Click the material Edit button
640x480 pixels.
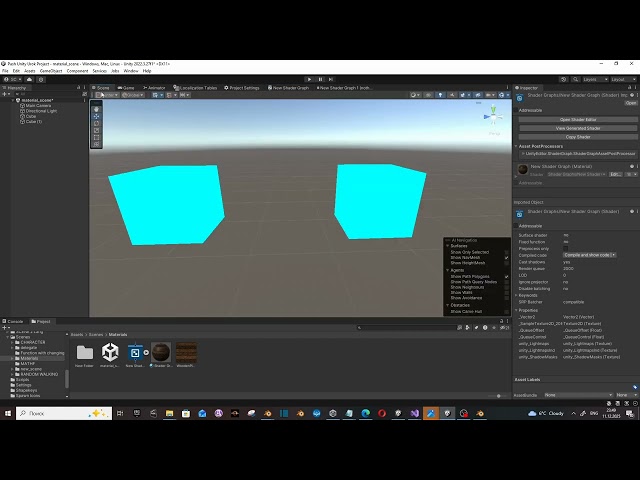point(615,174)
